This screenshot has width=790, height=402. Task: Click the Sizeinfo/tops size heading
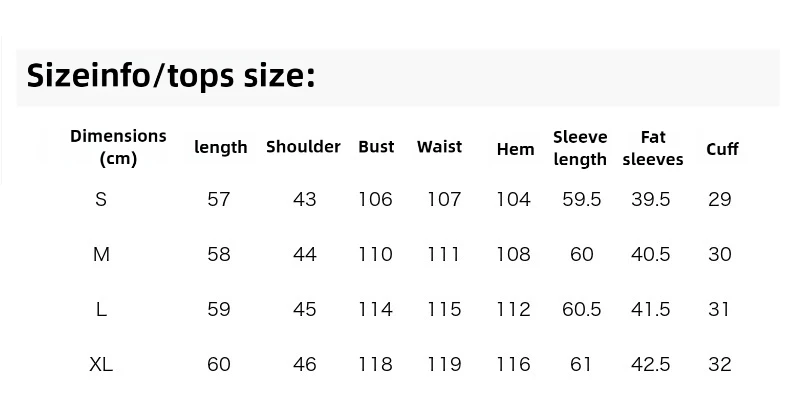(x=171, y=77)
